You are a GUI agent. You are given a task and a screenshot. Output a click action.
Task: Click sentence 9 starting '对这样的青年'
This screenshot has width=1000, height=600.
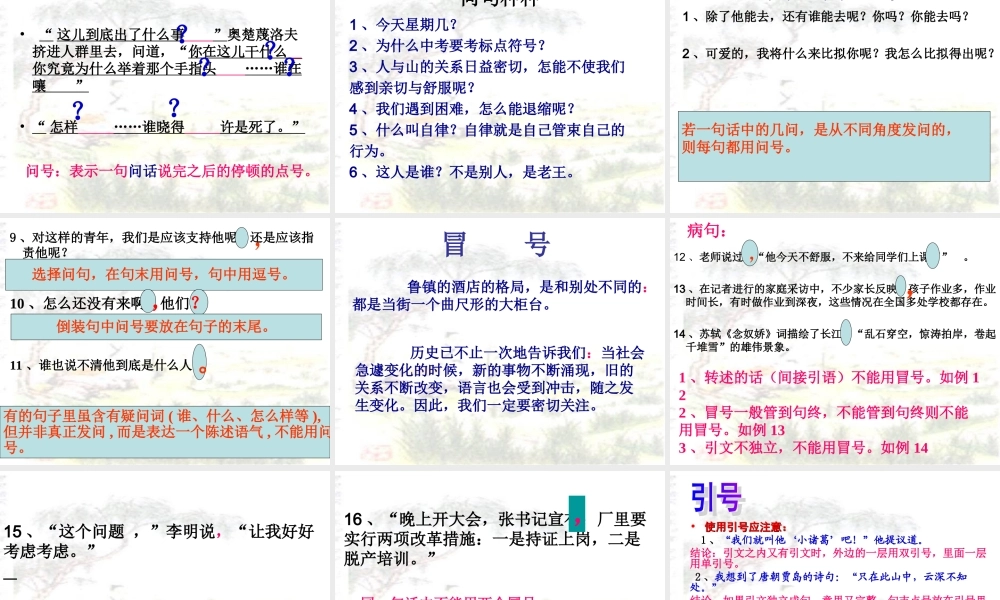[162, 245]
